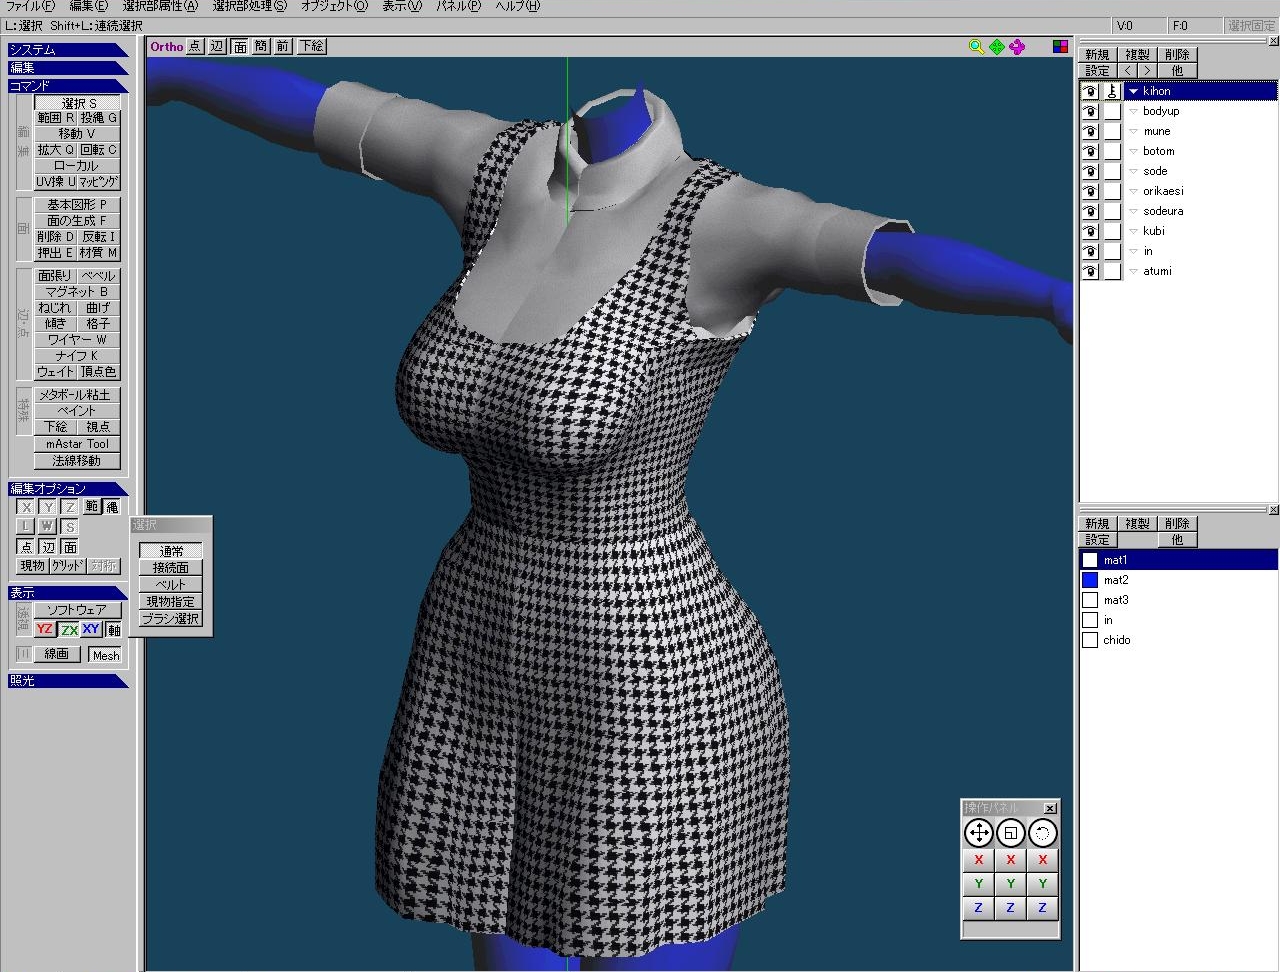The height and width of the screenshot is (972, 1280).
Task: Open the 選択部処理(S) menu
Action: pyautogui.click(x=249, y=6)
